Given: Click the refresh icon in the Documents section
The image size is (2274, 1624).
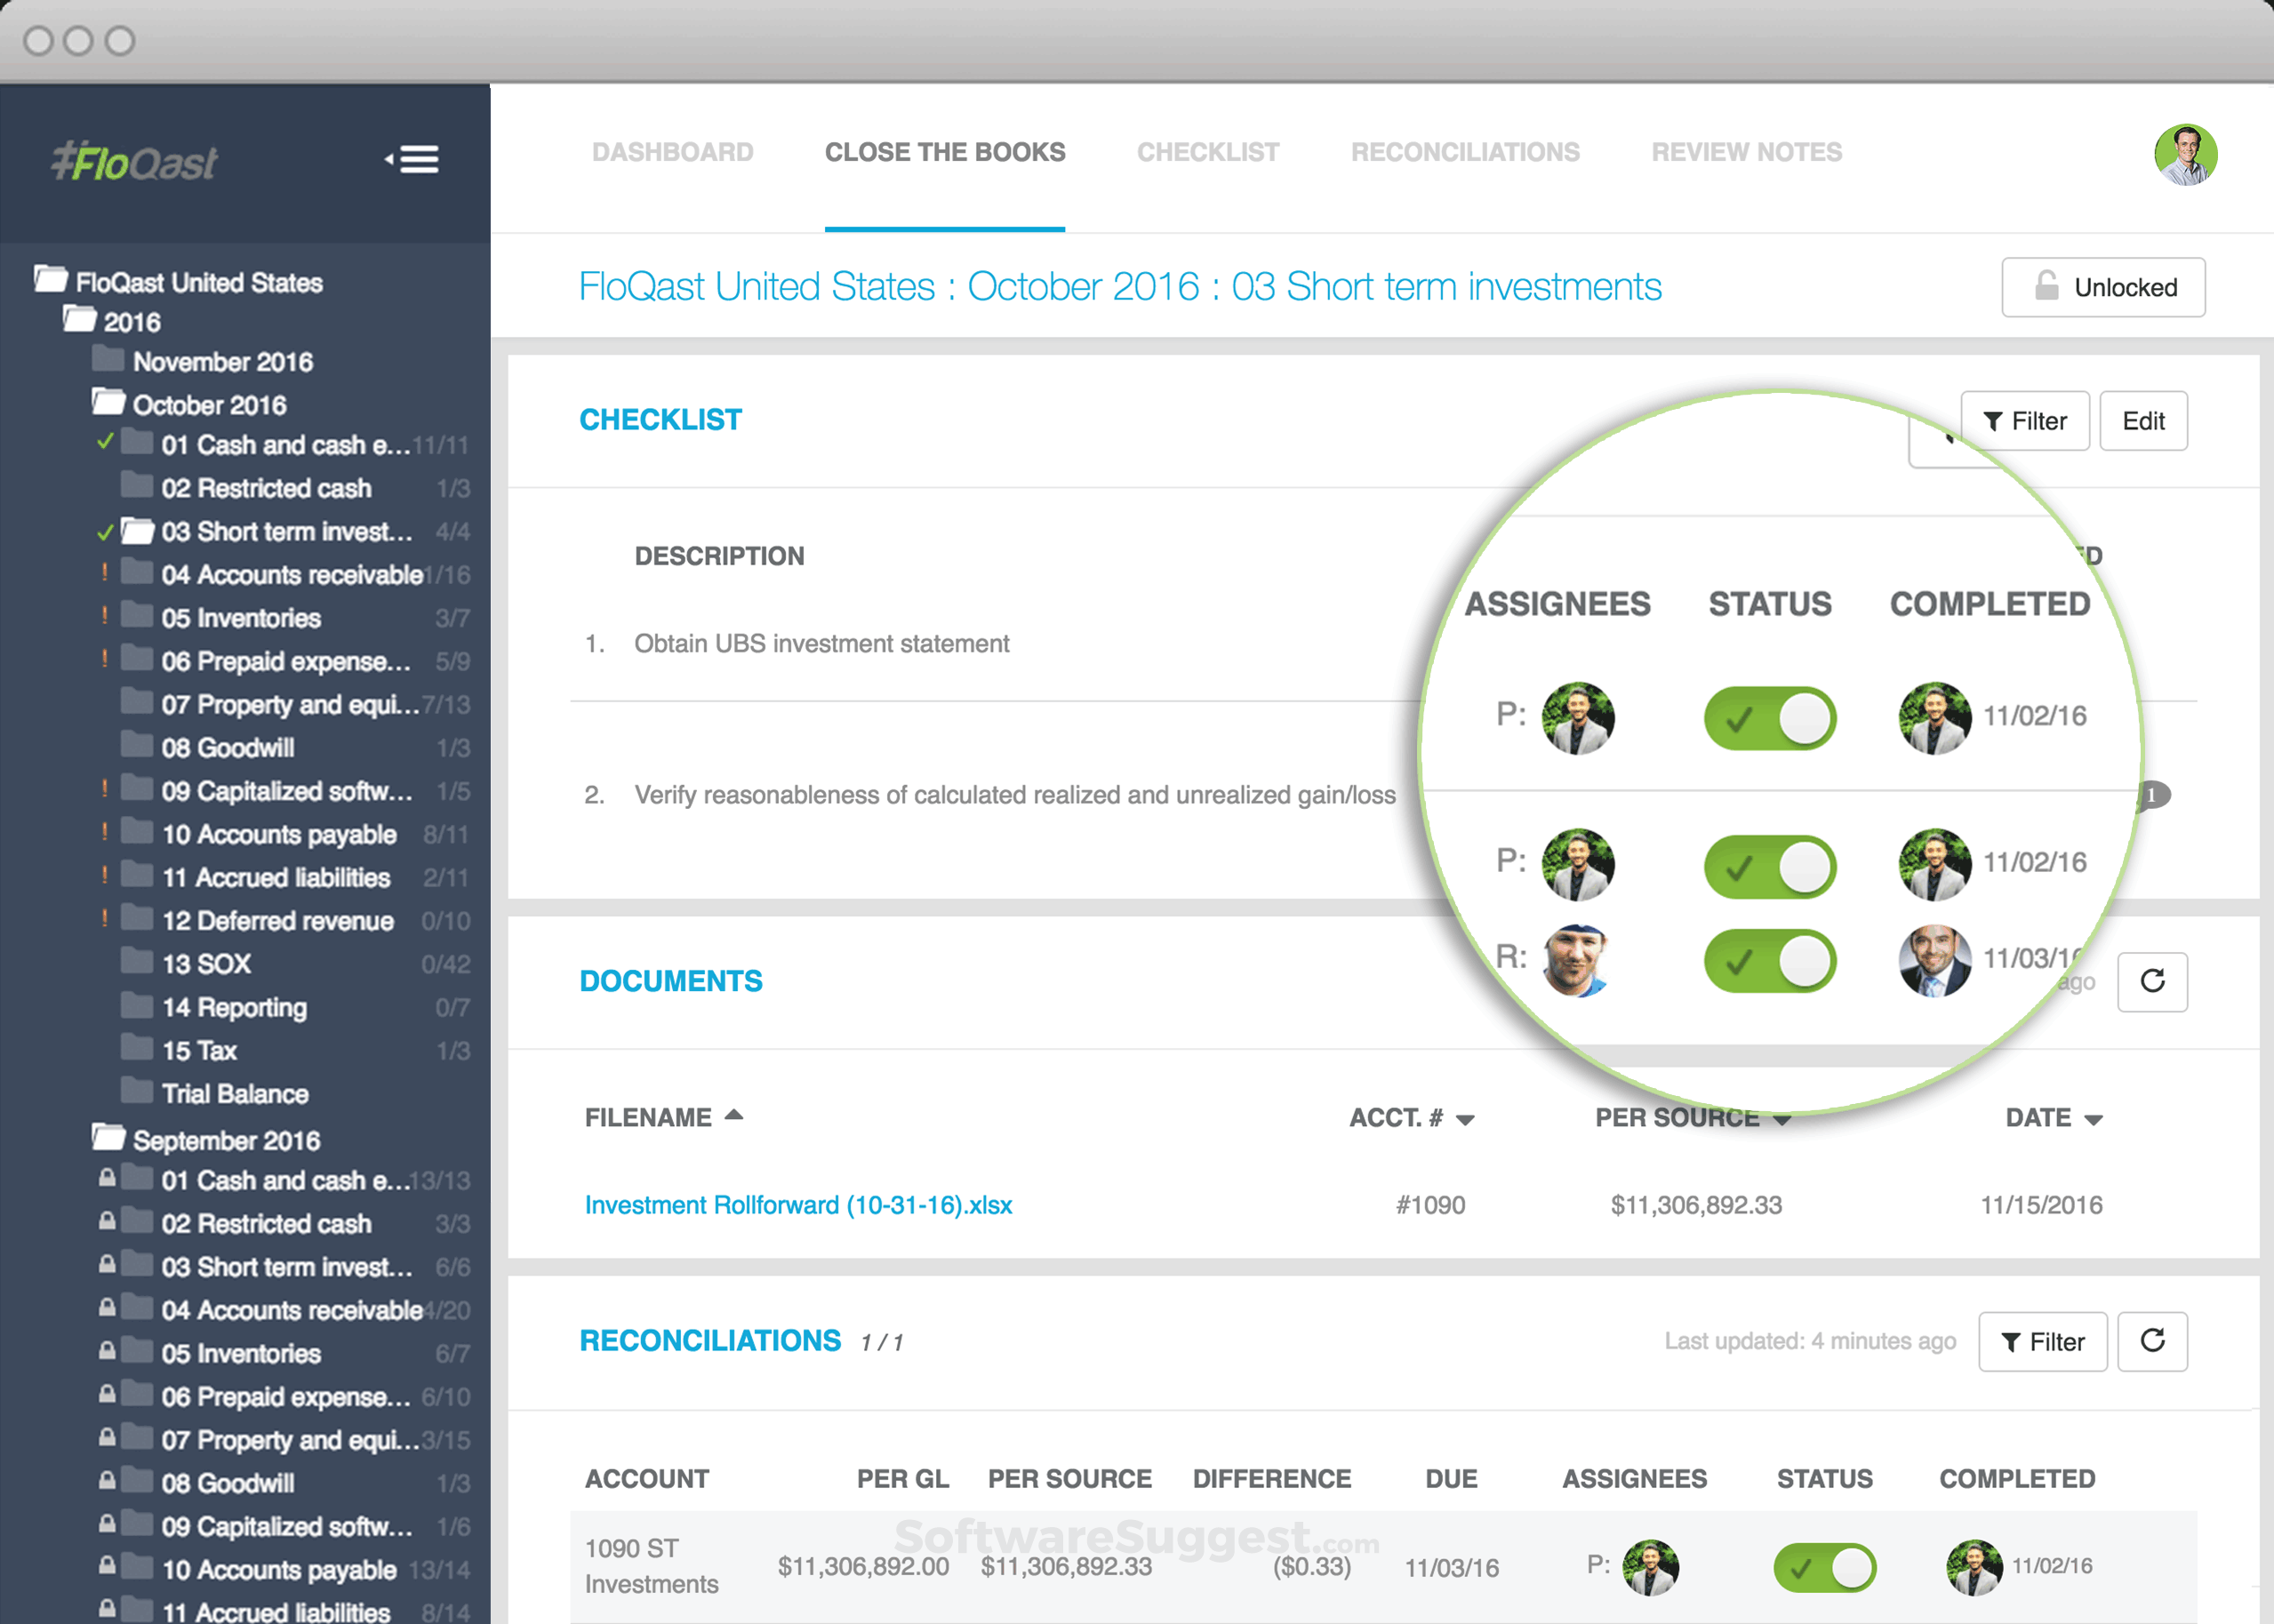Looking at the screenshot, I should (2151, 981).
